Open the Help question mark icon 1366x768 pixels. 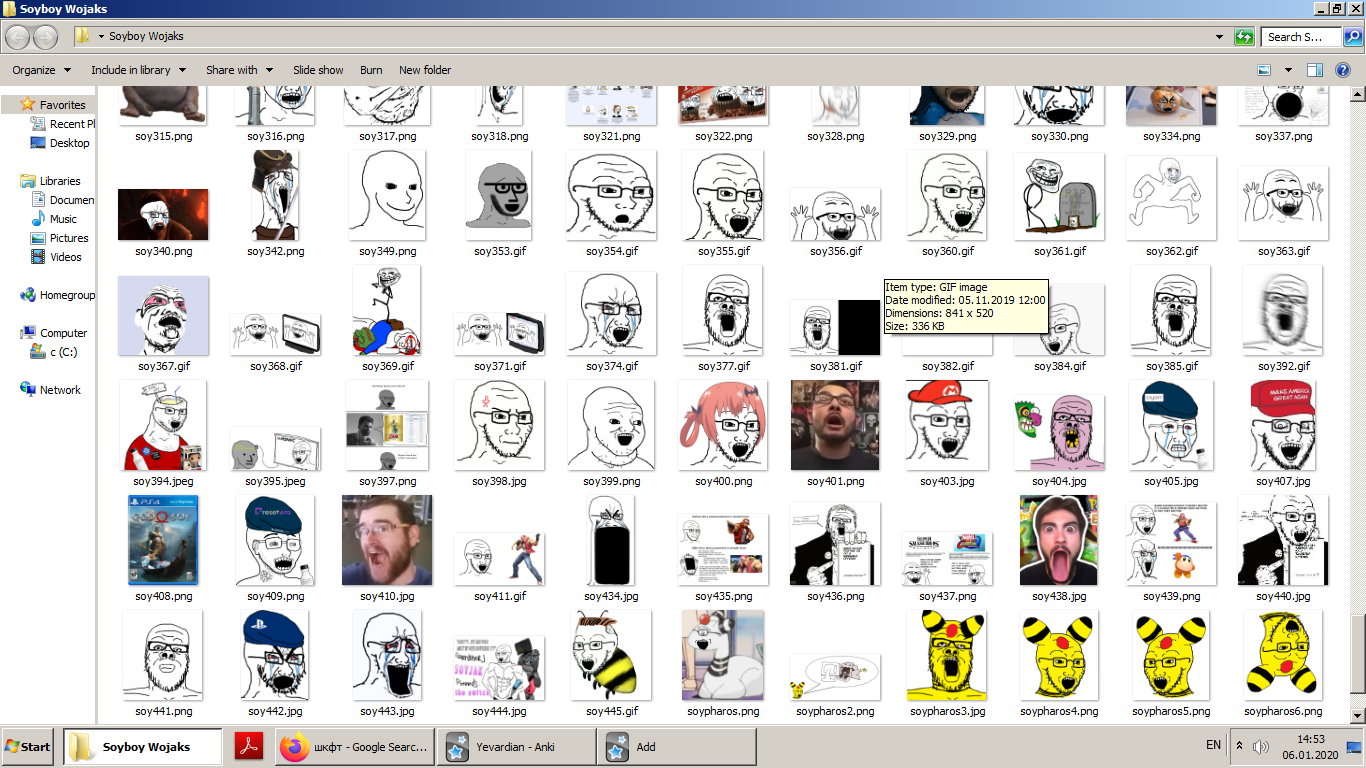[1342, 70]
